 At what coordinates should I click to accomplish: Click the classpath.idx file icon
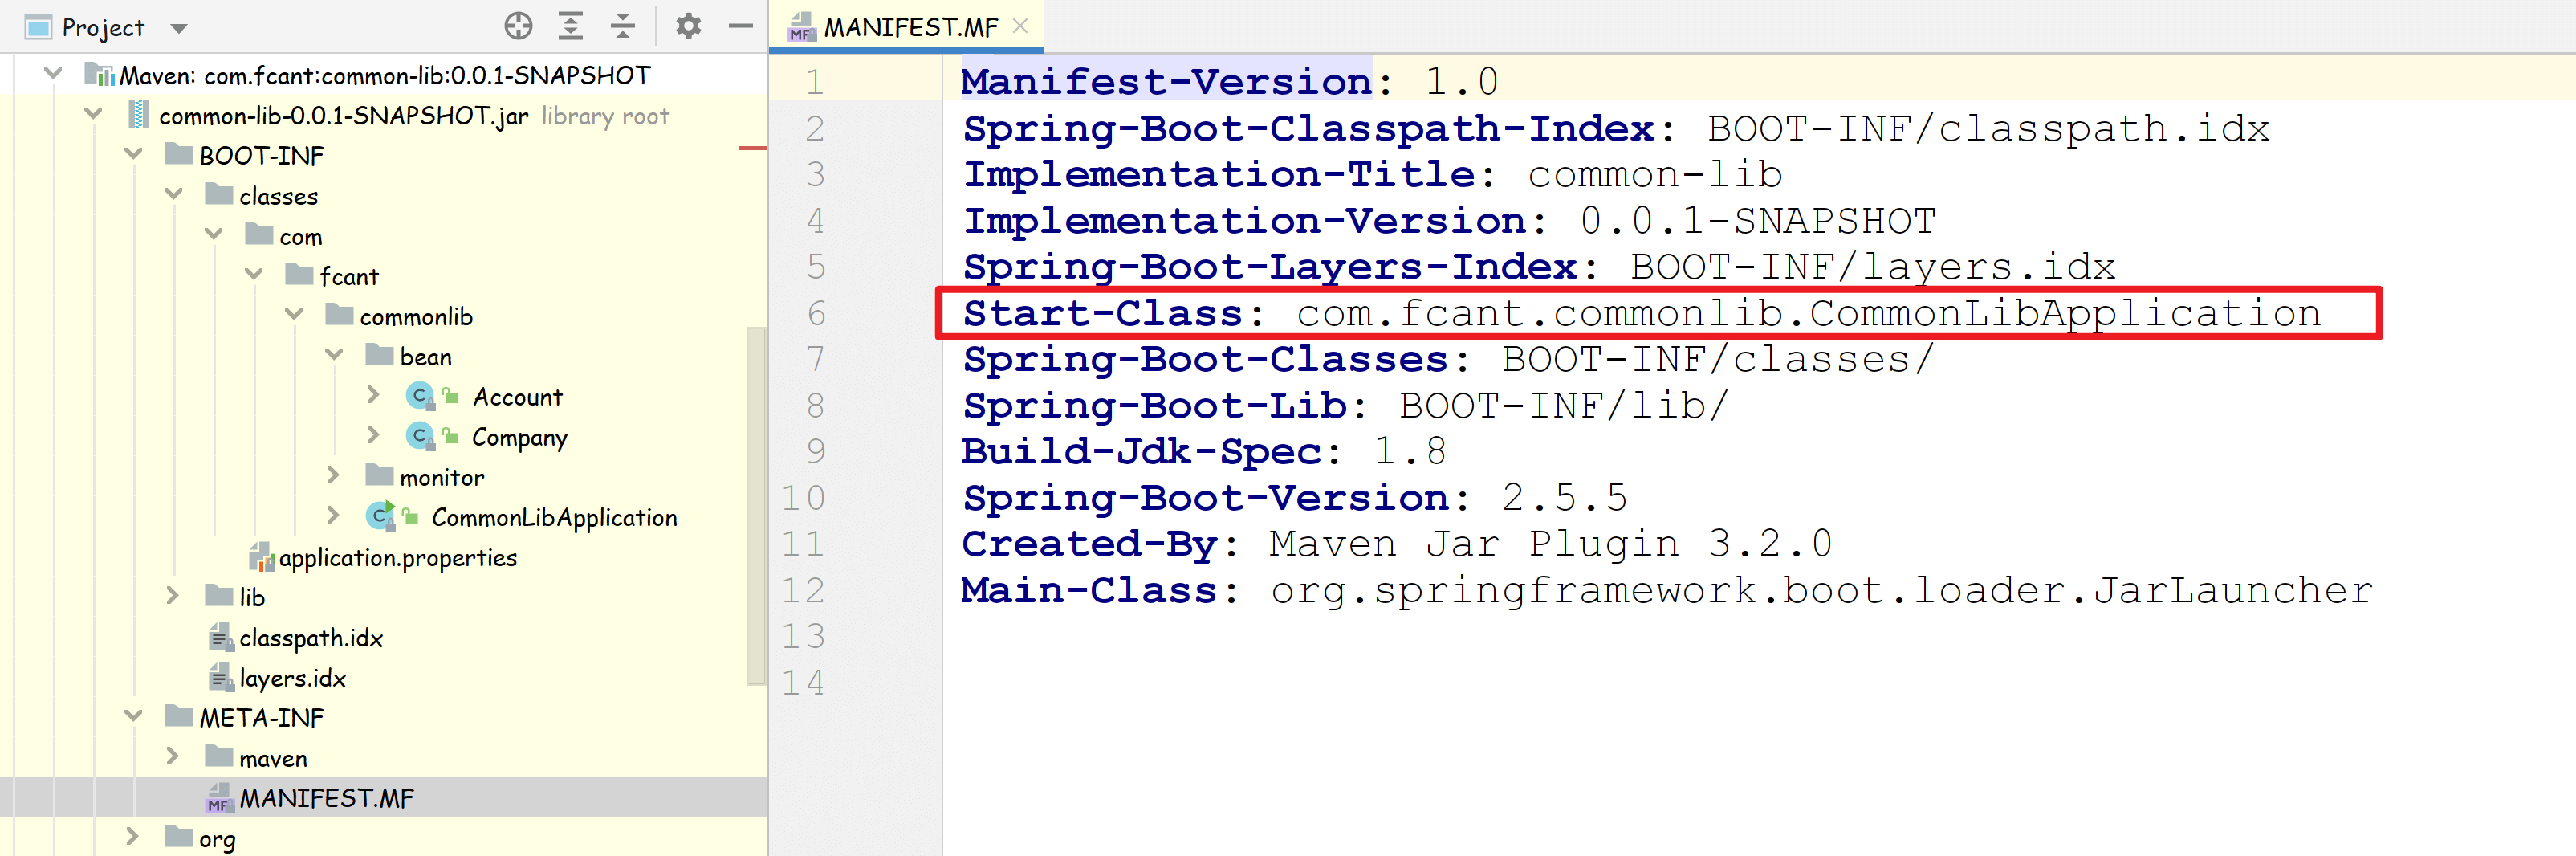click(221, 637)
